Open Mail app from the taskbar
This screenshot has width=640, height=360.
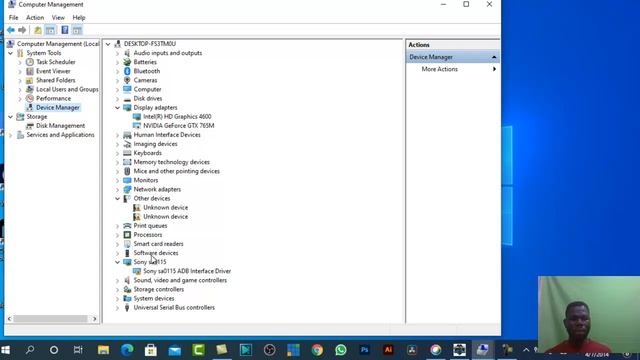coord(175,350)
